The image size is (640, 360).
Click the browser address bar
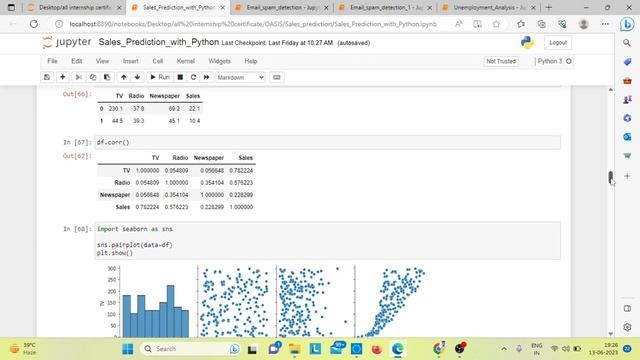tap(253, 24)
